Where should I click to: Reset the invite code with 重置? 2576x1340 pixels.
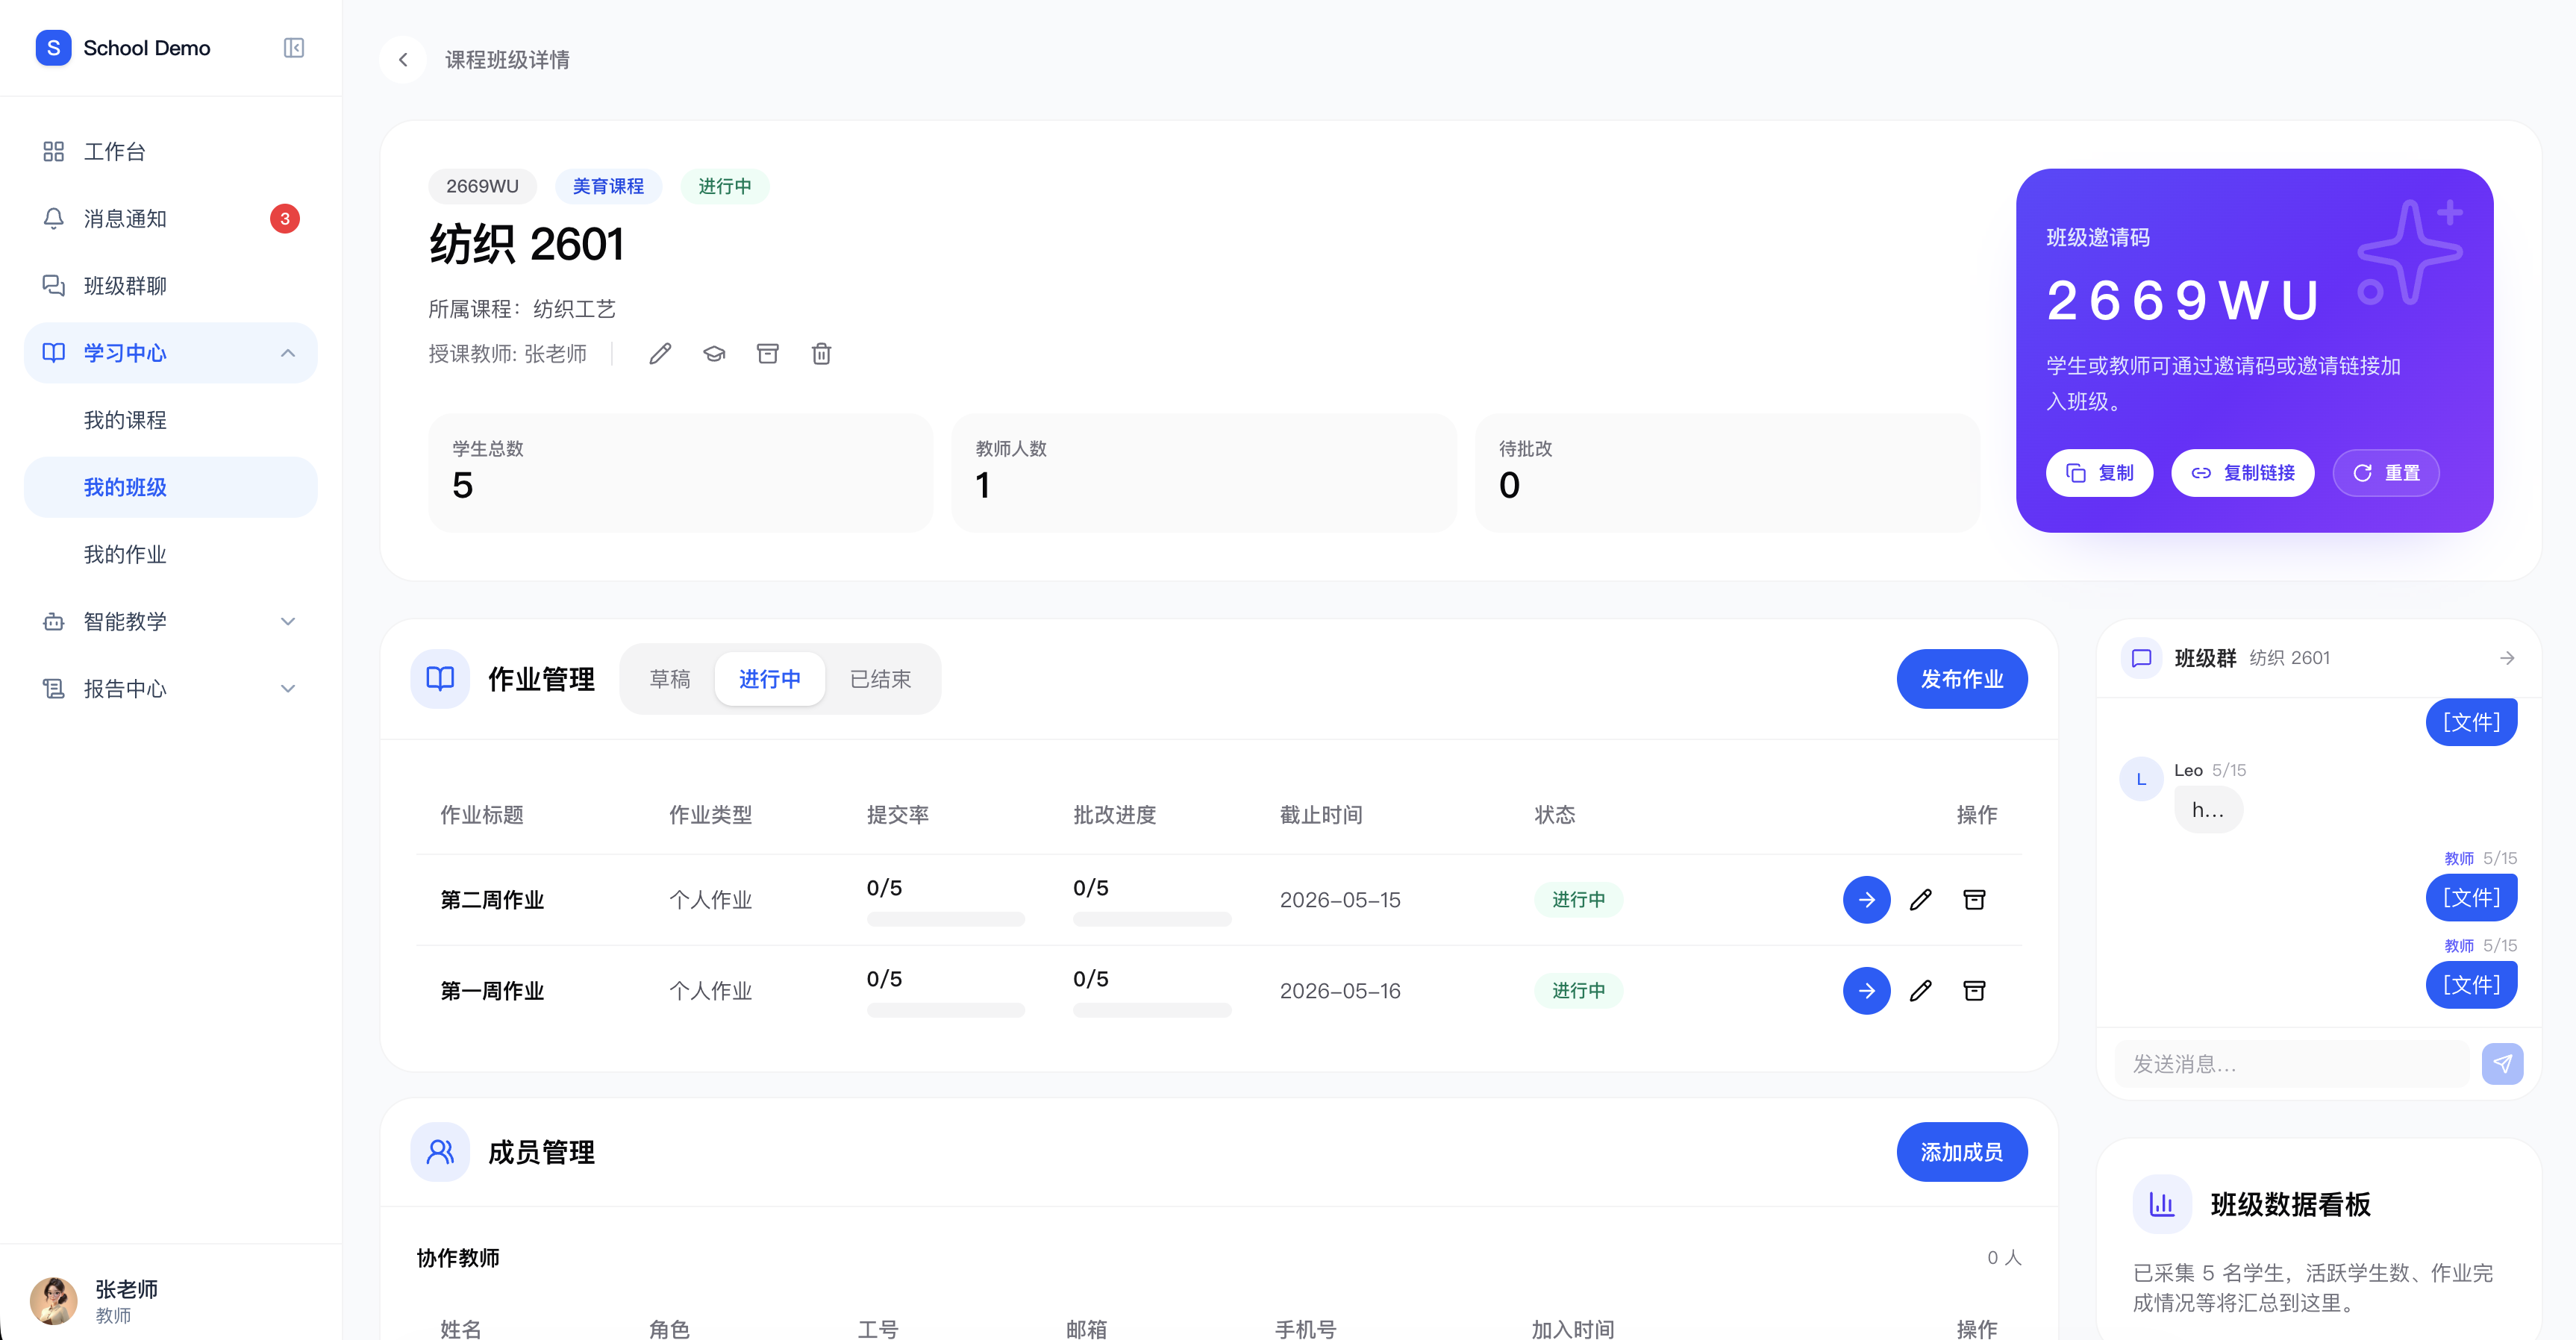point(2386,473)
